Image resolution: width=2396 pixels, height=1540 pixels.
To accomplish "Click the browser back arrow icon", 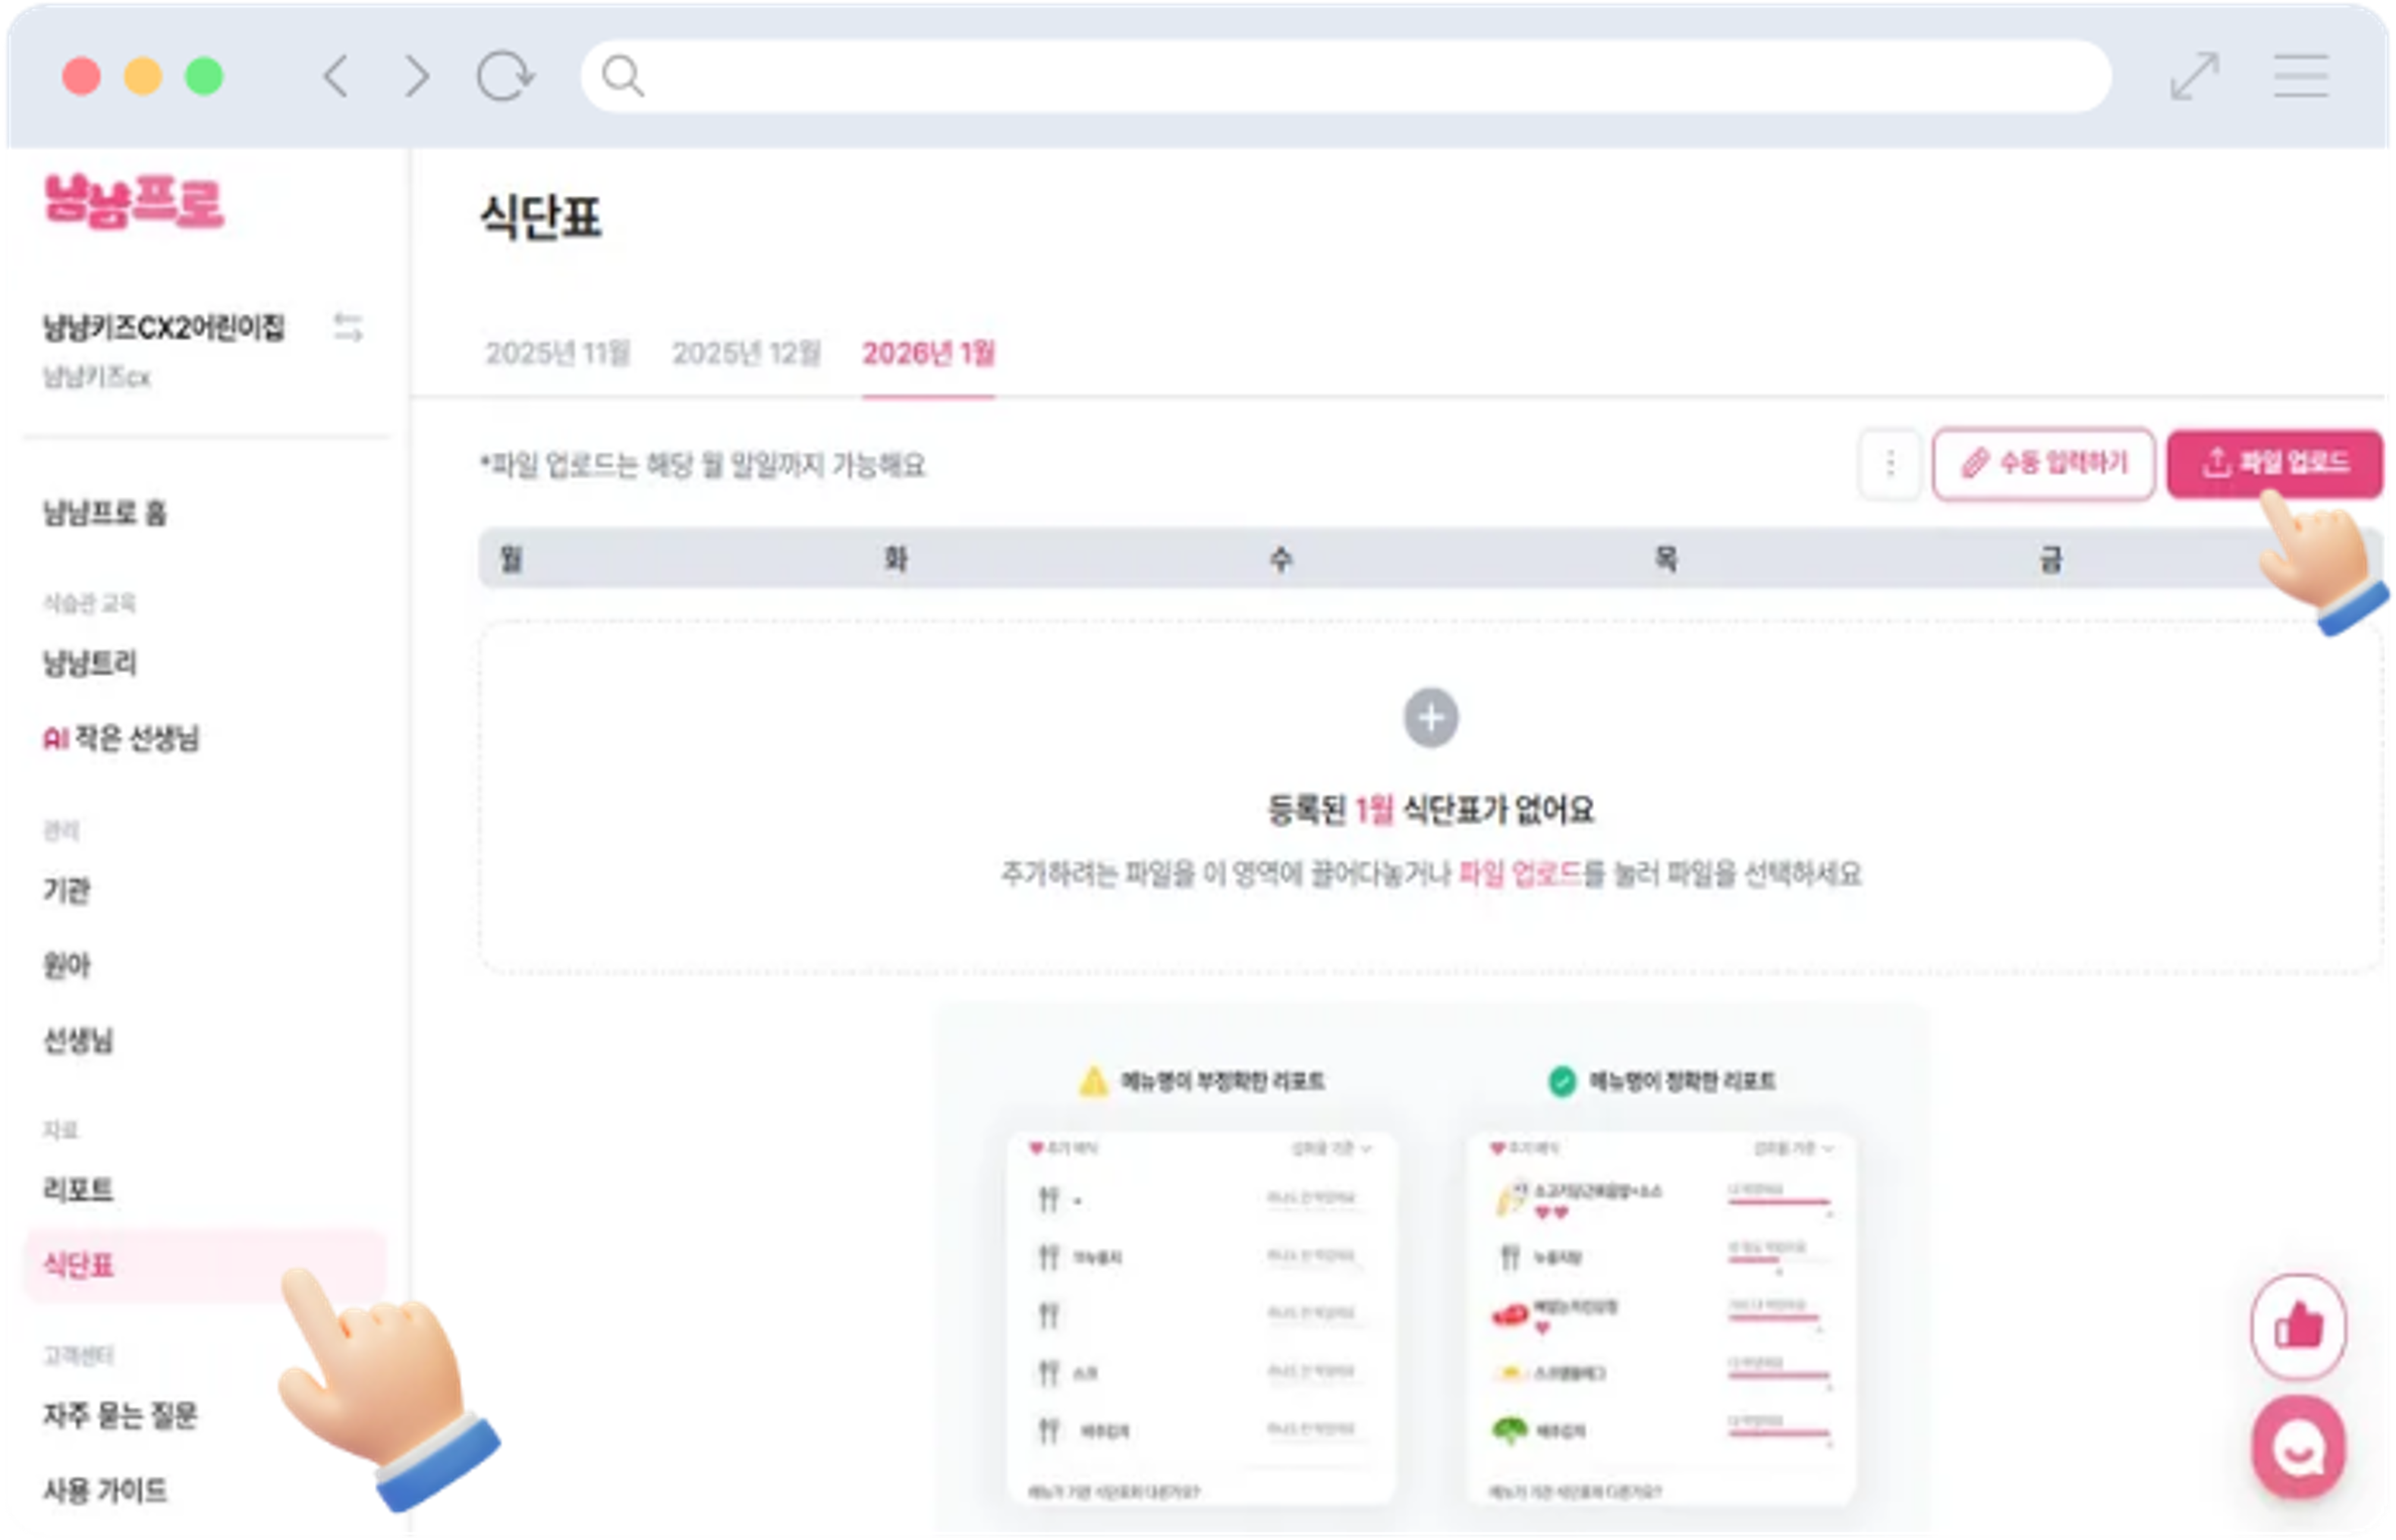I will [336, 76].
